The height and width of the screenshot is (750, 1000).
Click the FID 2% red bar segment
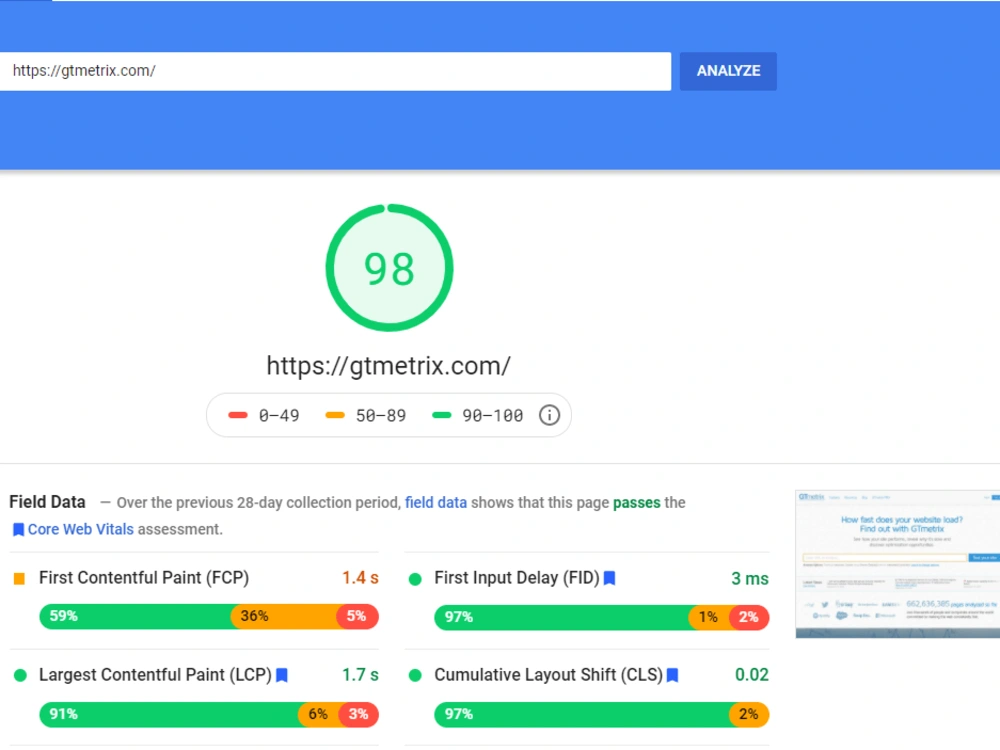coord(749,617)
